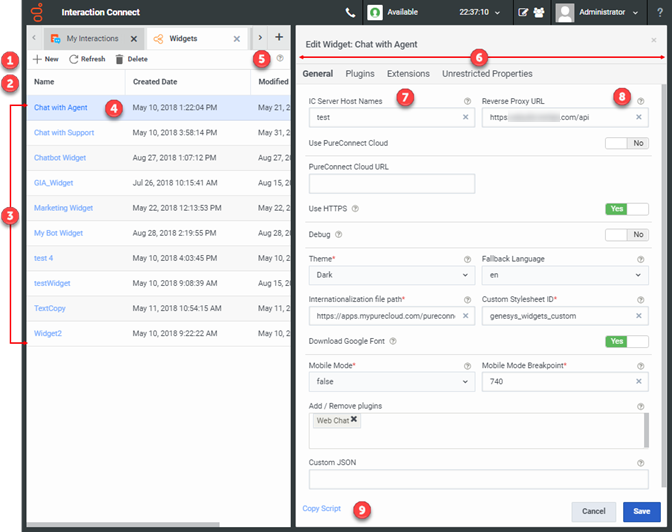Turn off Download Google Font toggle
The height and width of the screenshot is (532, 672).
(x=627, y=341)
